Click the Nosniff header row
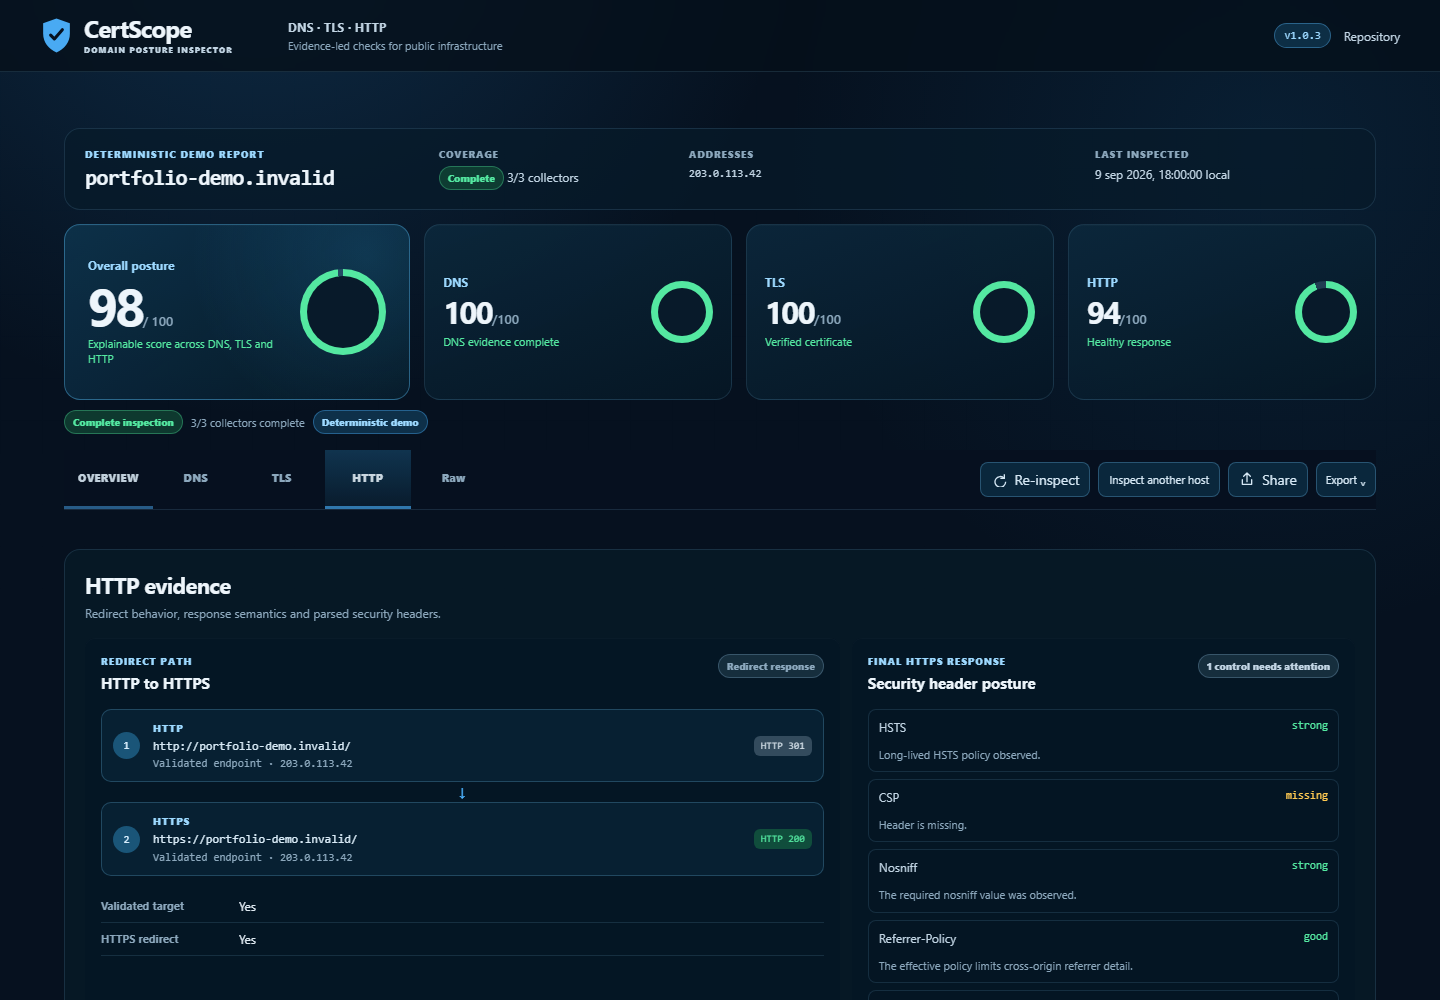The image size is (1440, 1000). click(1103, 881)
